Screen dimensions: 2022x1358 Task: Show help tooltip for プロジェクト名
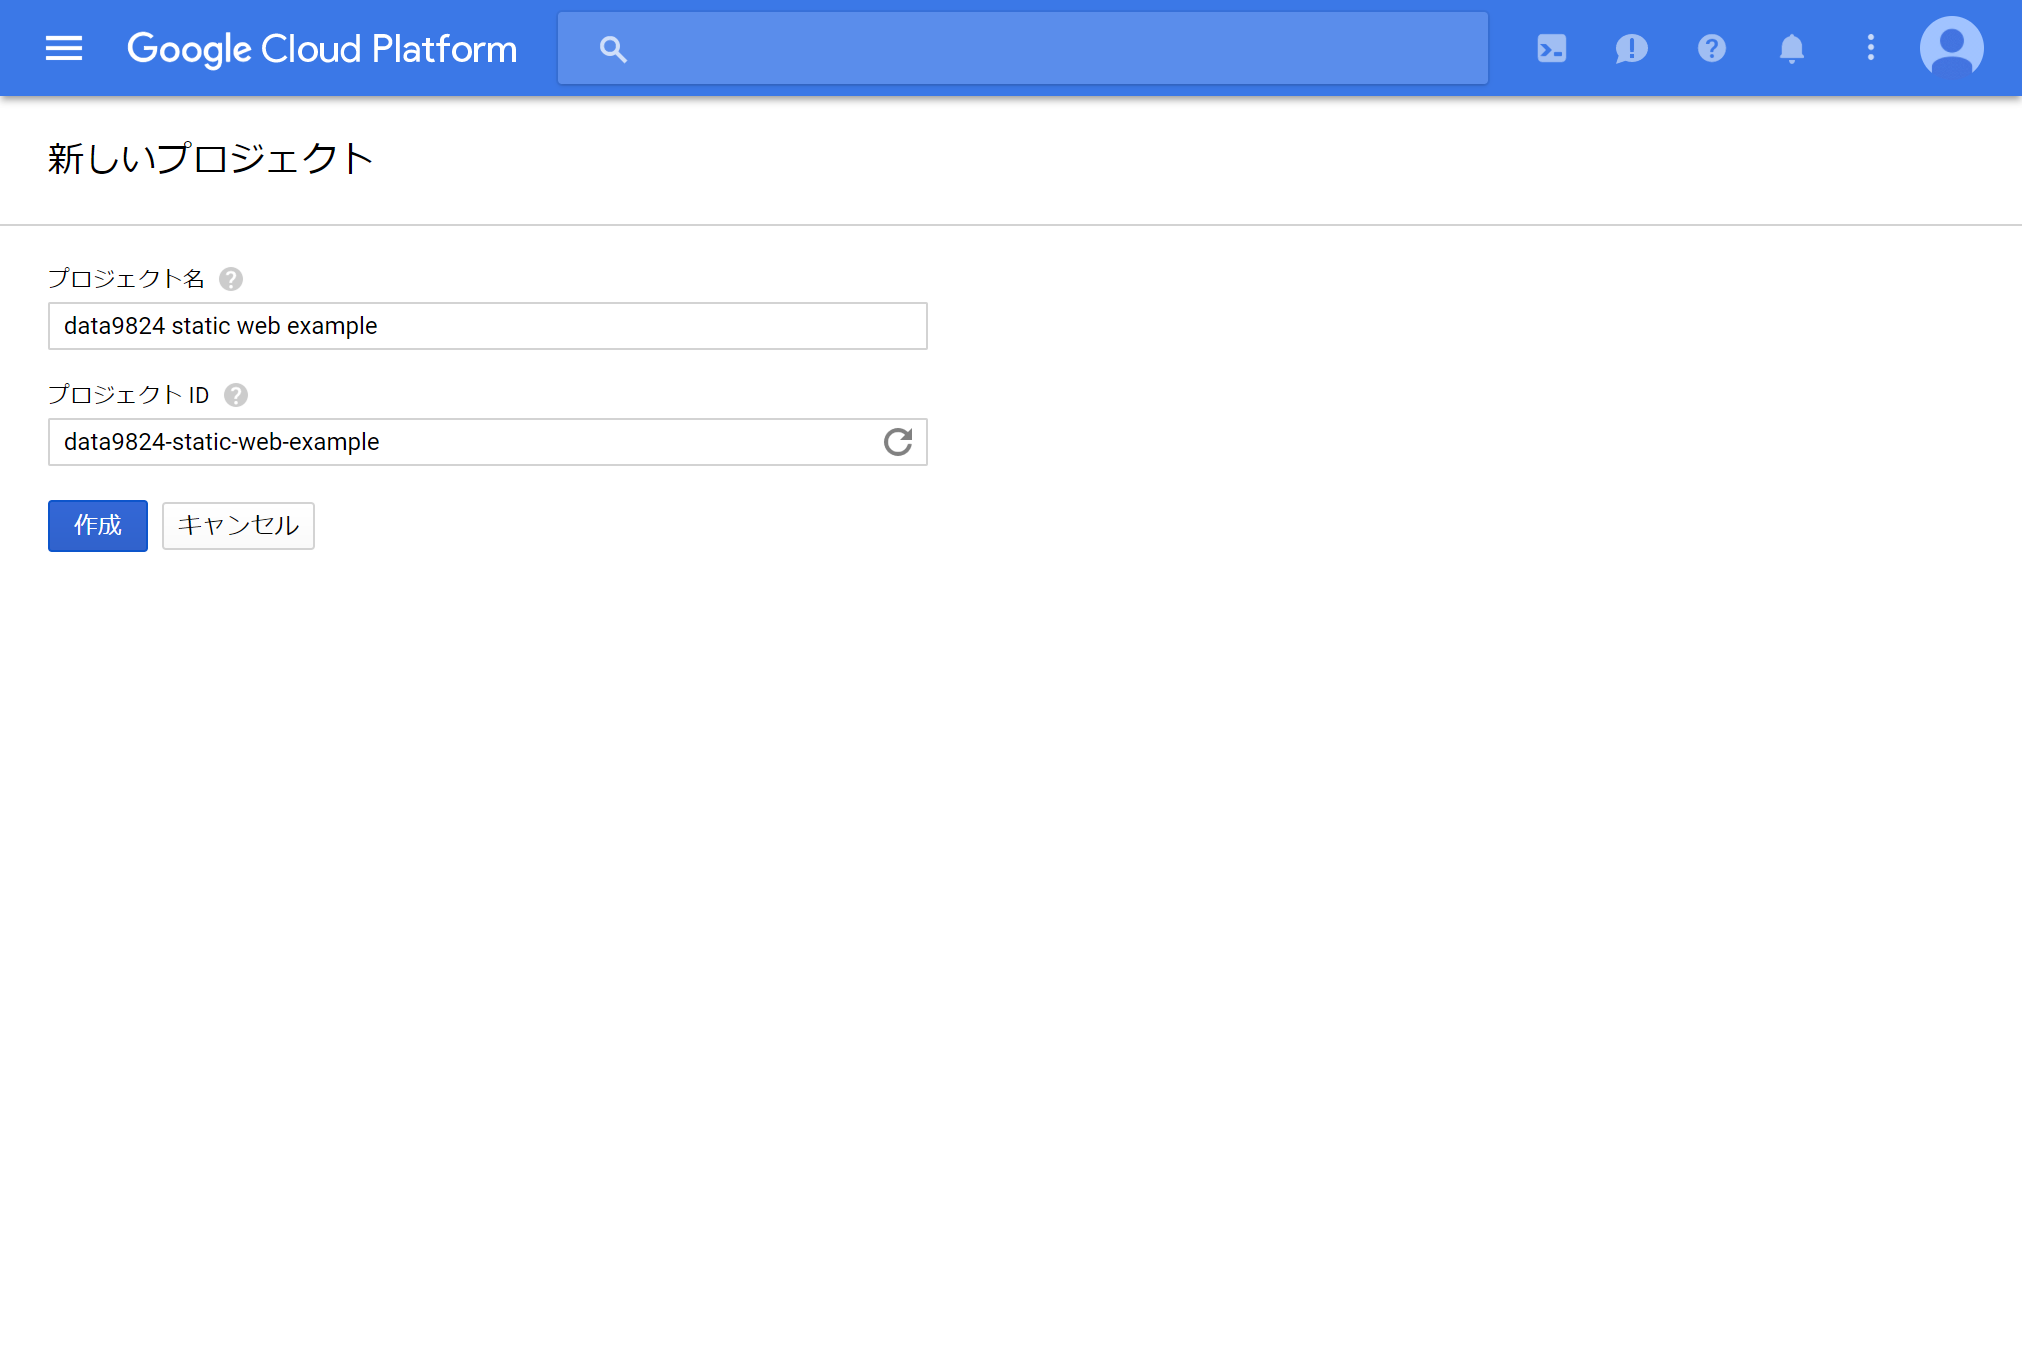coord(231,279)
